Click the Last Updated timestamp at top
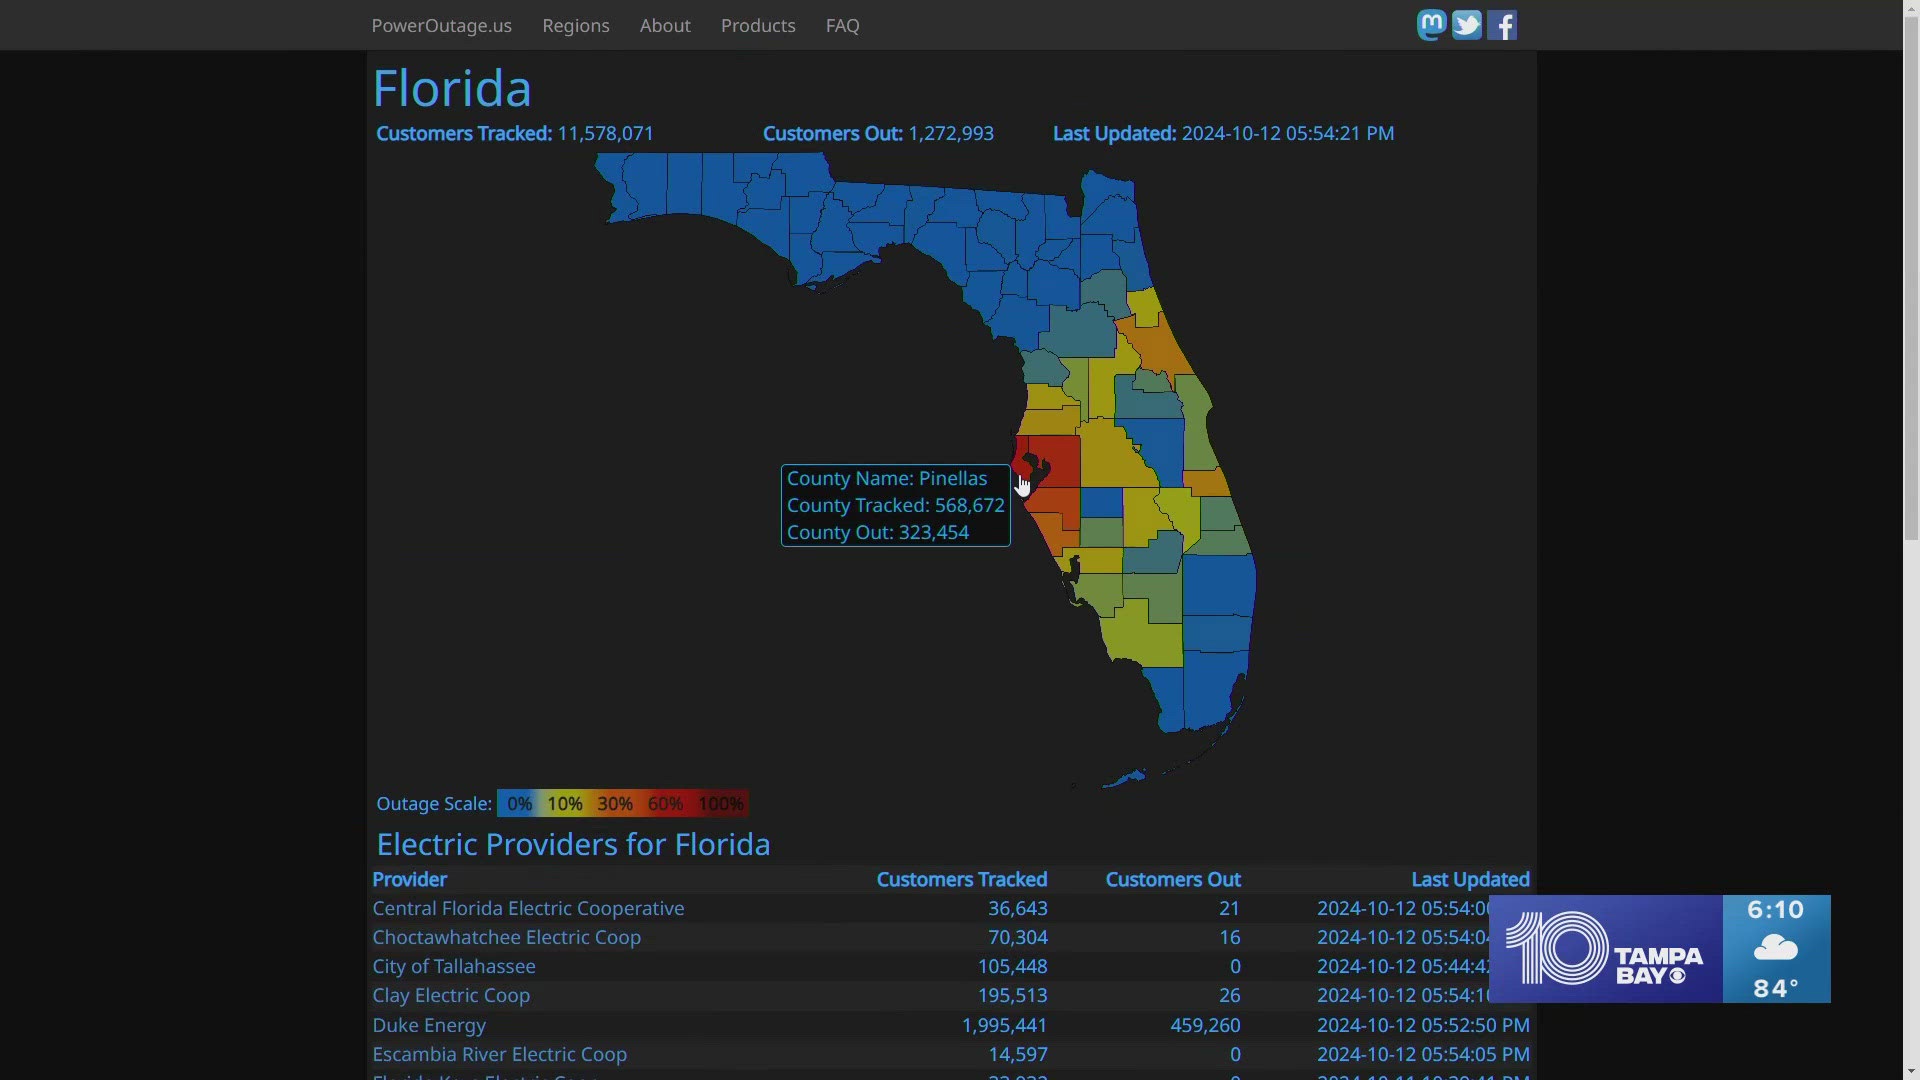 (1223, 133)
